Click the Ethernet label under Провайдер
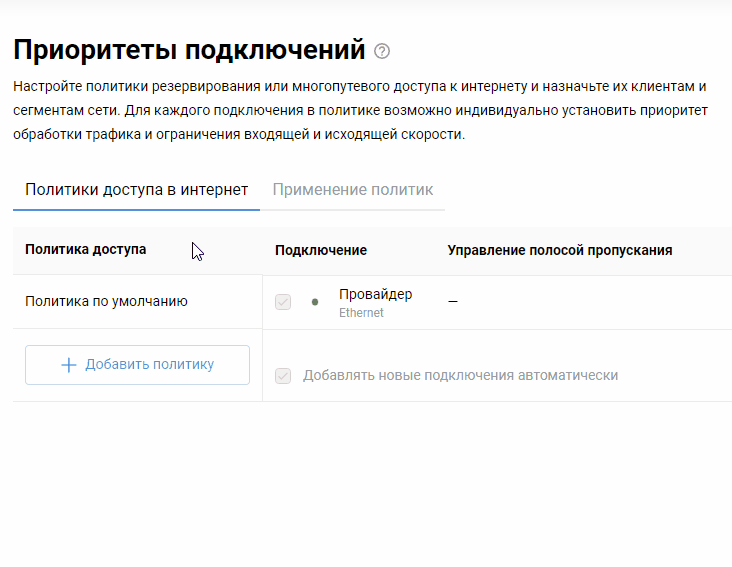 (361, 313)
